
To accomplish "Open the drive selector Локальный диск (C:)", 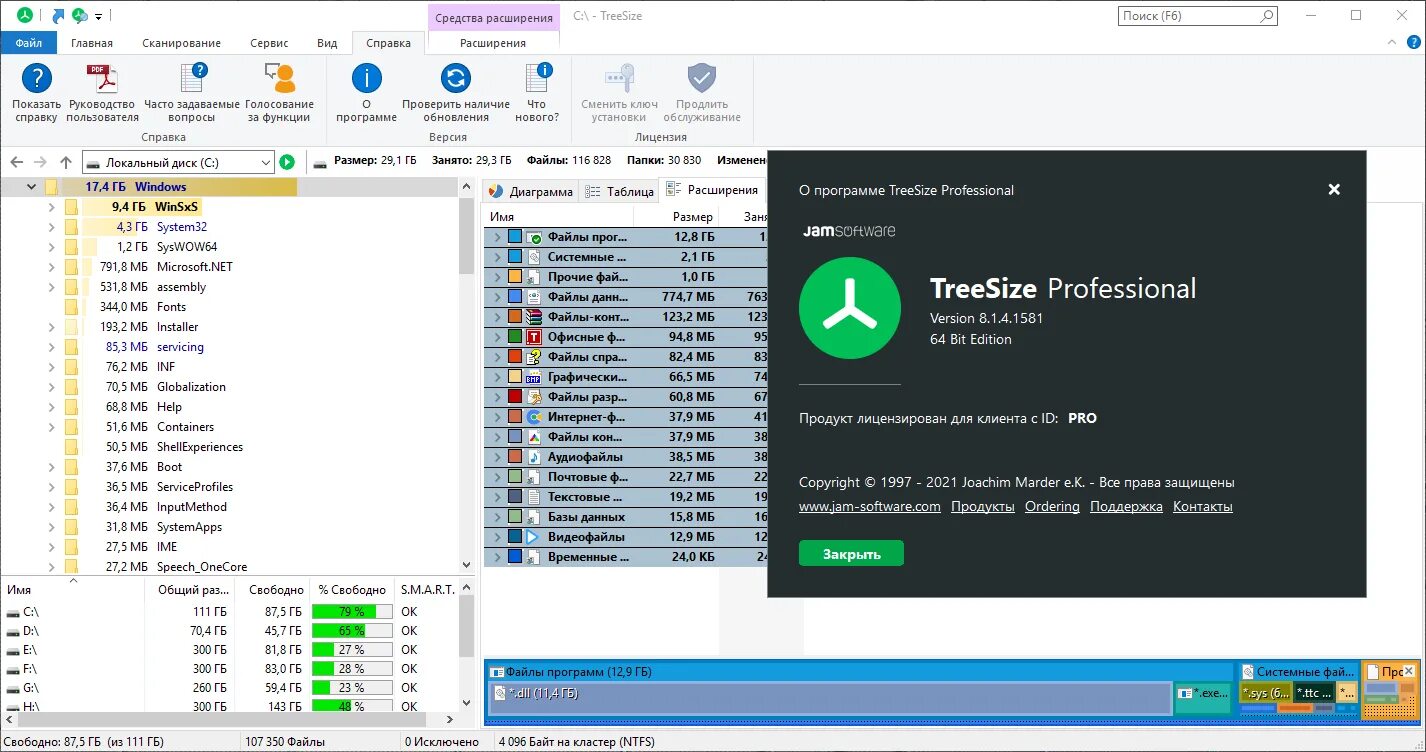I will coord(178,162).
